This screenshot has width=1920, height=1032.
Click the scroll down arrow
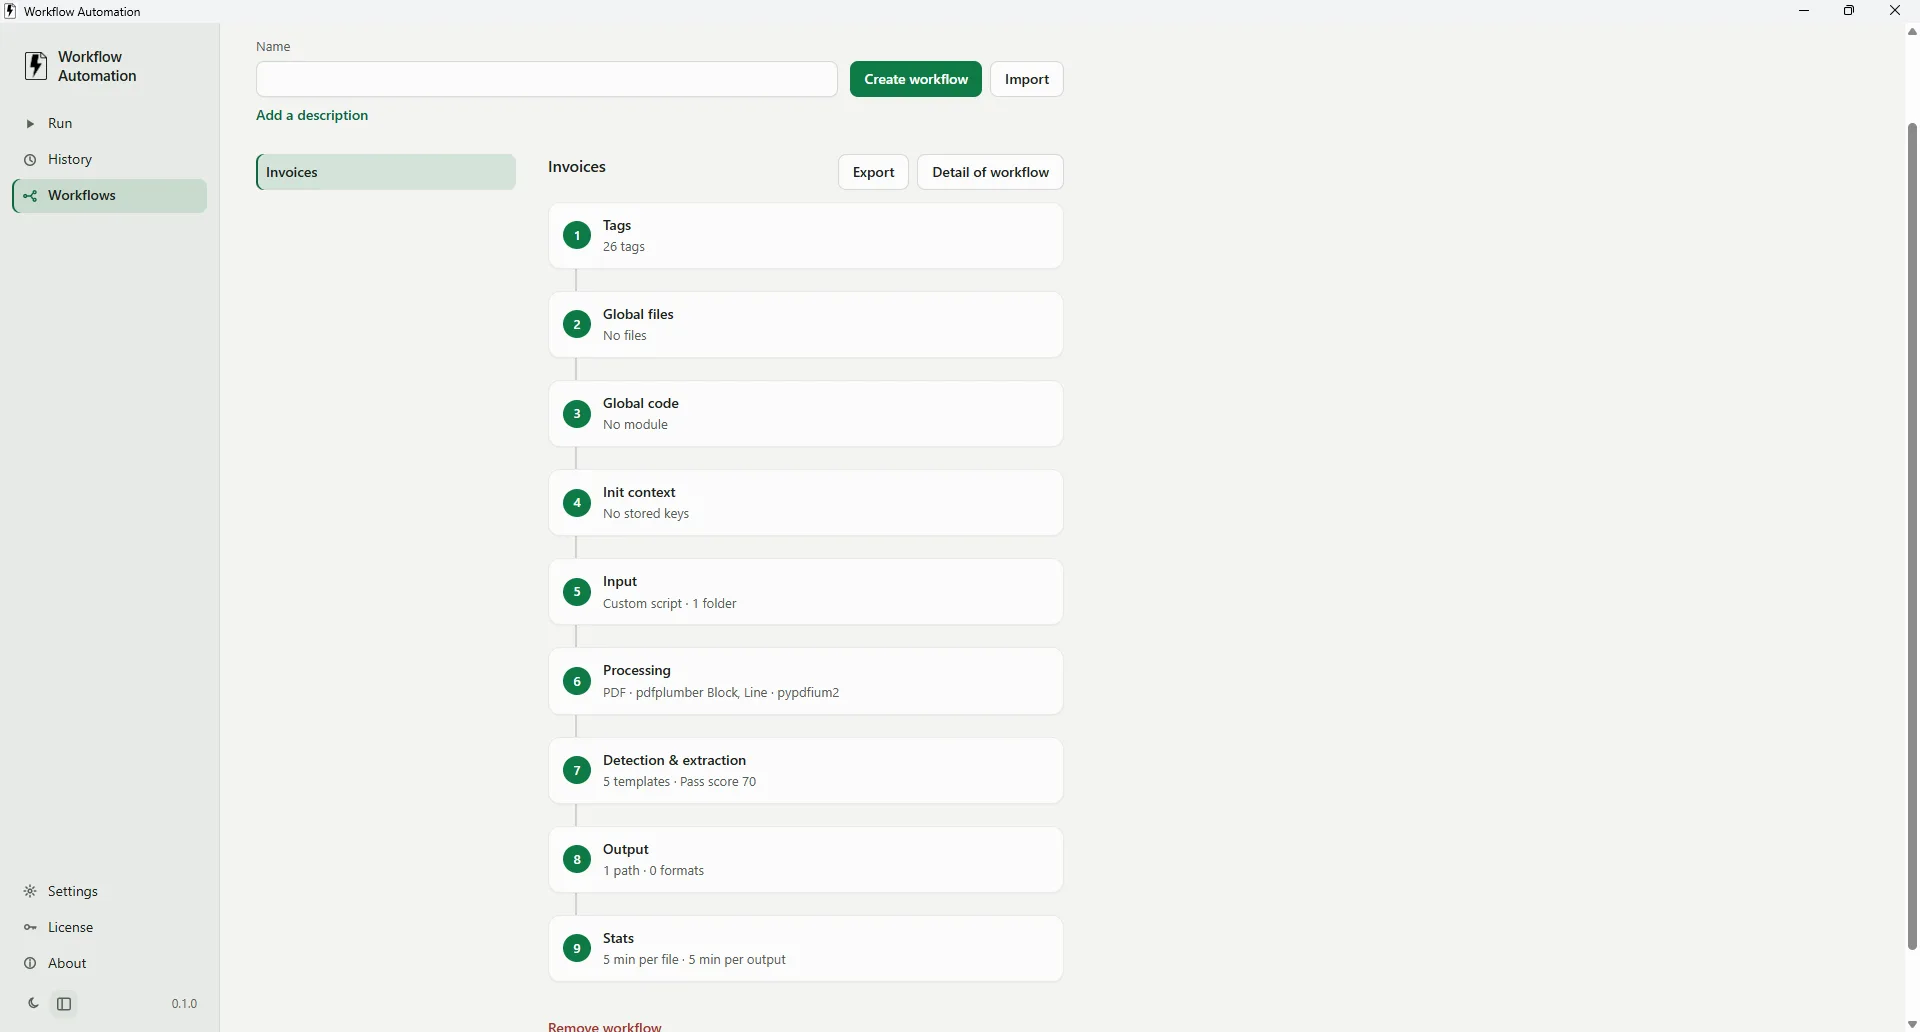1912,1024
